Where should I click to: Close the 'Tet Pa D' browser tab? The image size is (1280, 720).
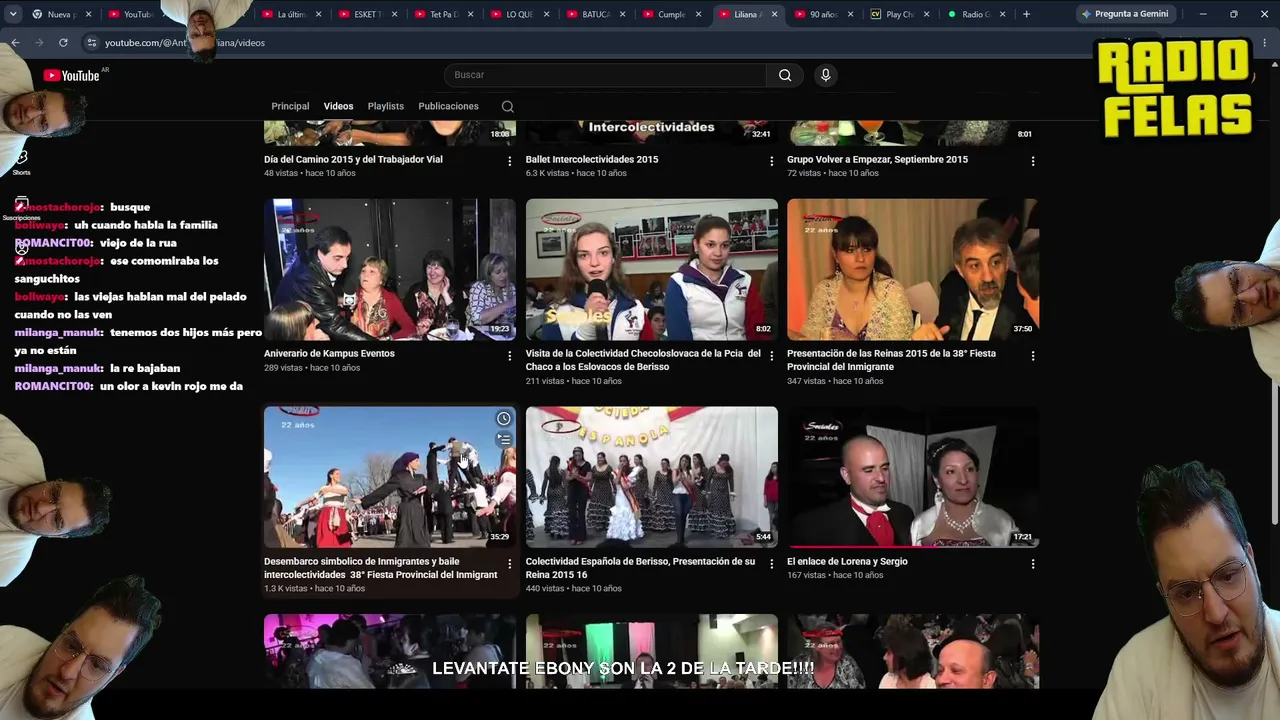click(471, 14)
